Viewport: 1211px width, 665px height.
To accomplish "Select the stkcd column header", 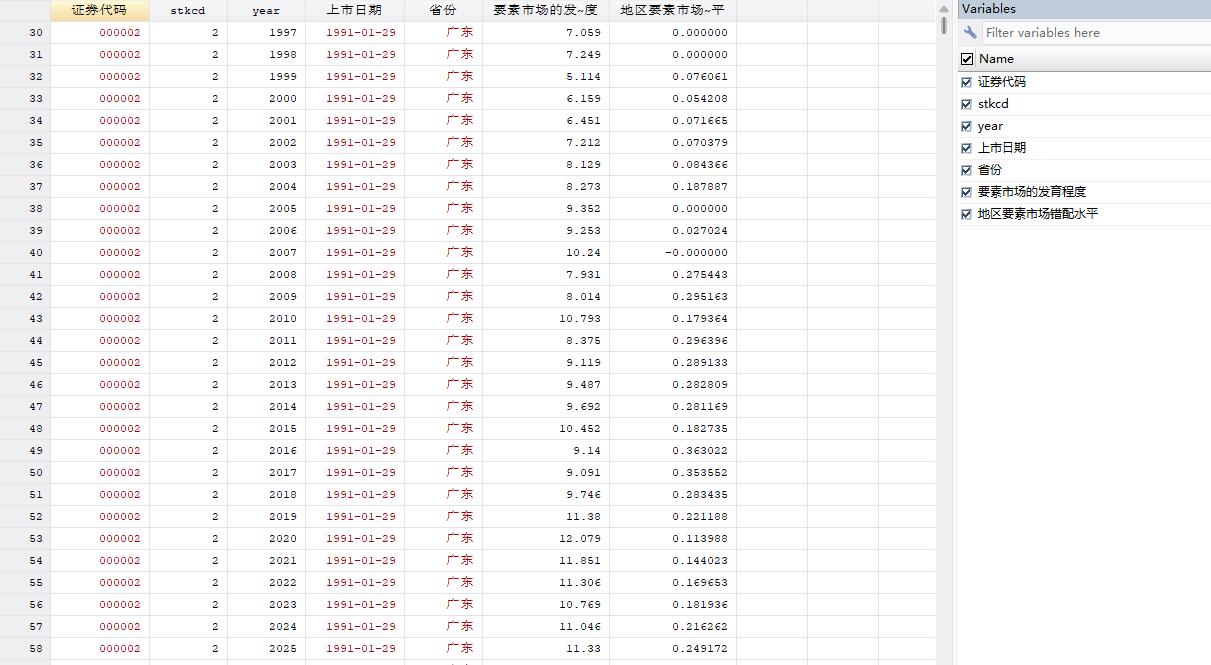I will 188,10.
